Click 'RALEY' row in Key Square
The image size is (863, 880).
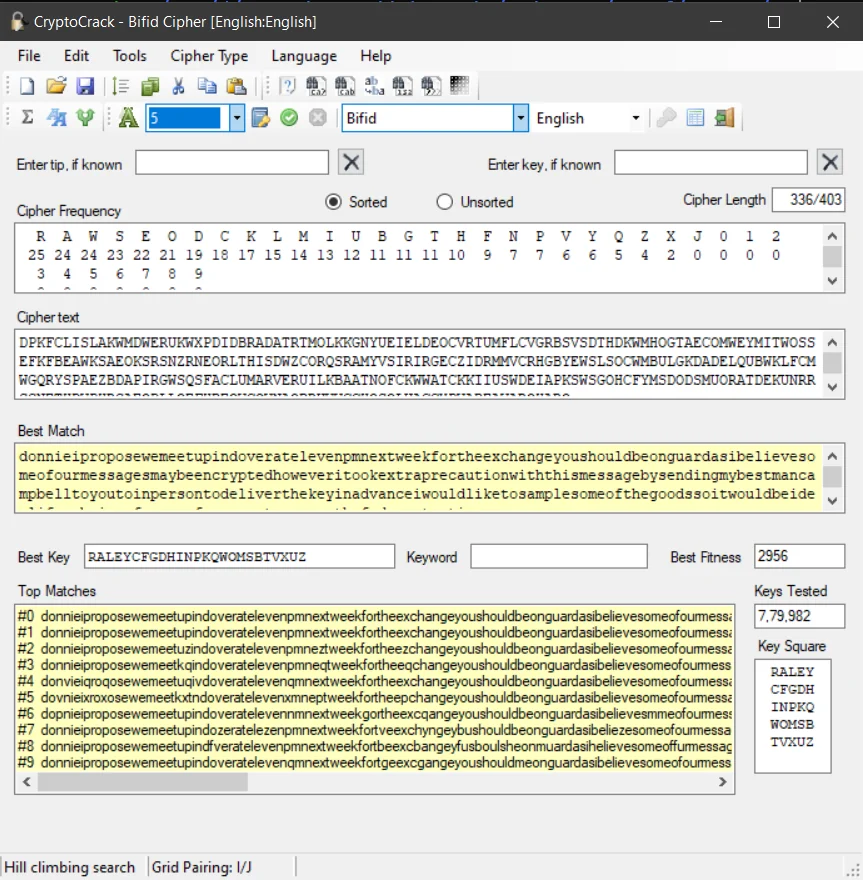pos(792,672)
